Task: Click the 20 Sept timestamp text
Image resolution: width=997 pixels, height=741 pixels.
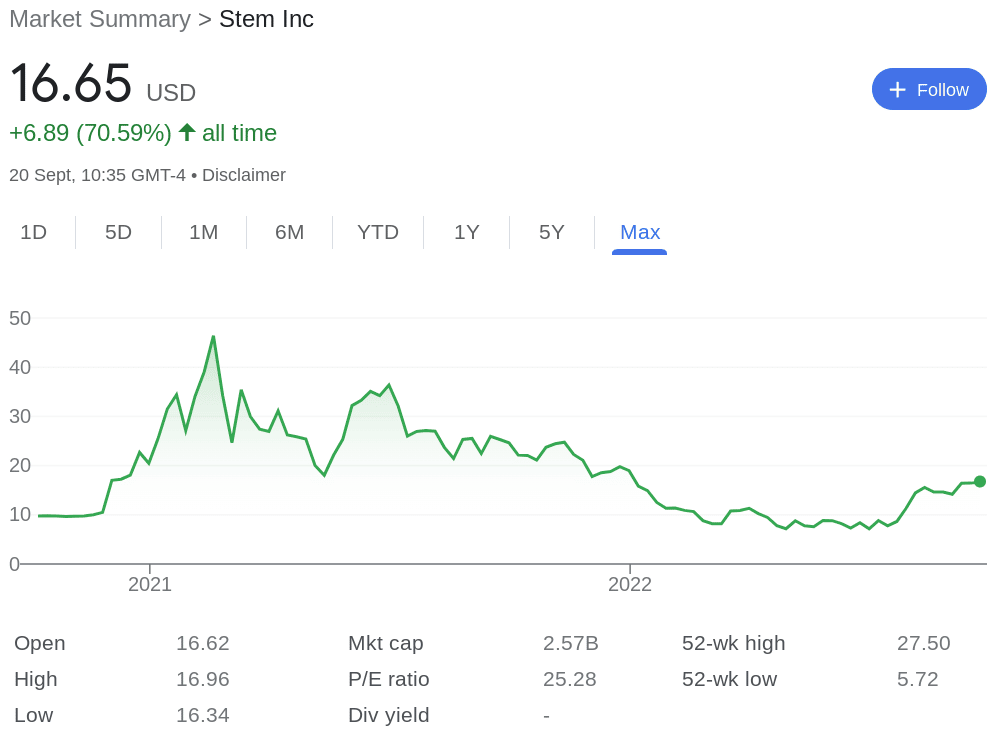Action: click(x=97, y=175)
